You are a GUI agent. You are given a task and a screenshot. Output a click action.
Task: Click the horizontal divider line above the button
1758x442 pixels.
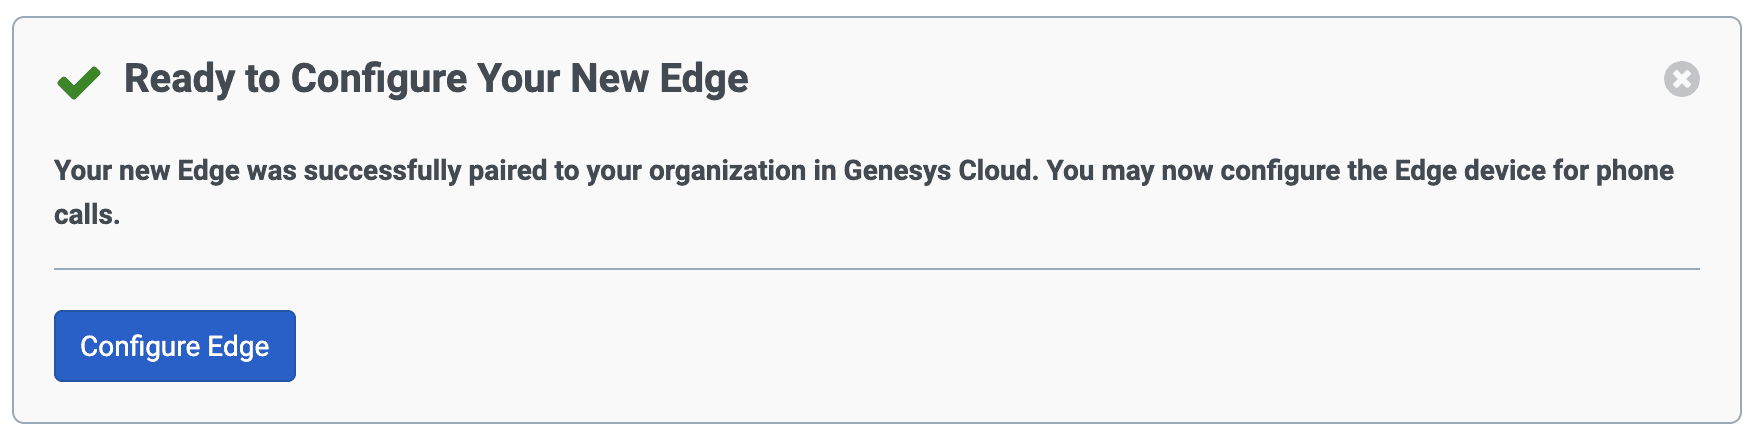point(876,269)
